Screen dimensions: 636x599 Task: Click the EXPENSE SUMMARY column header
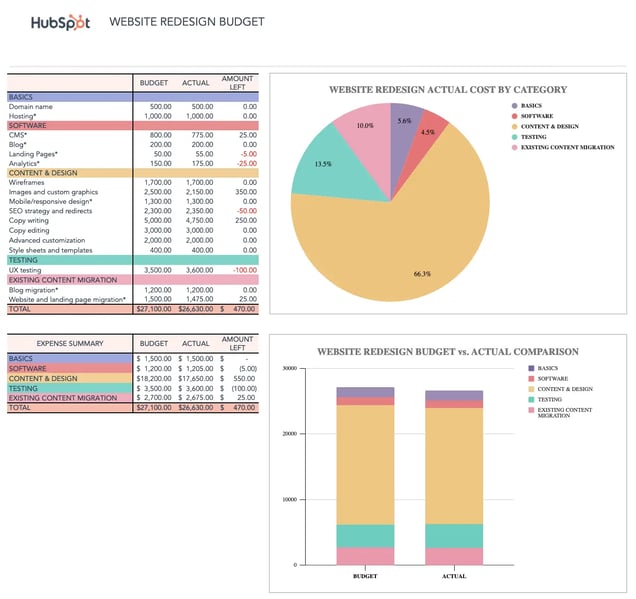click(x=70, y=343)
